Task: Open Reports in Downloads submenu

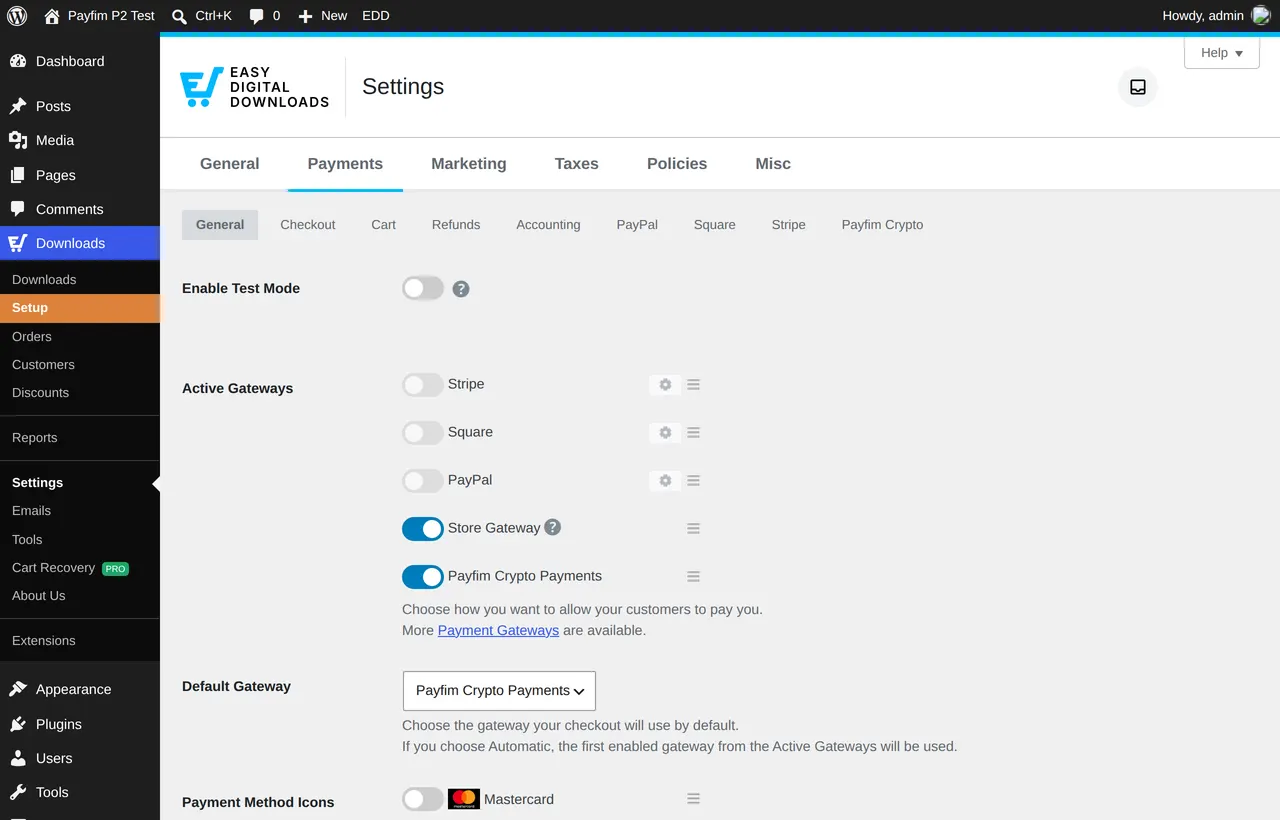Action: pyautogui.click(x=80, y=438)
